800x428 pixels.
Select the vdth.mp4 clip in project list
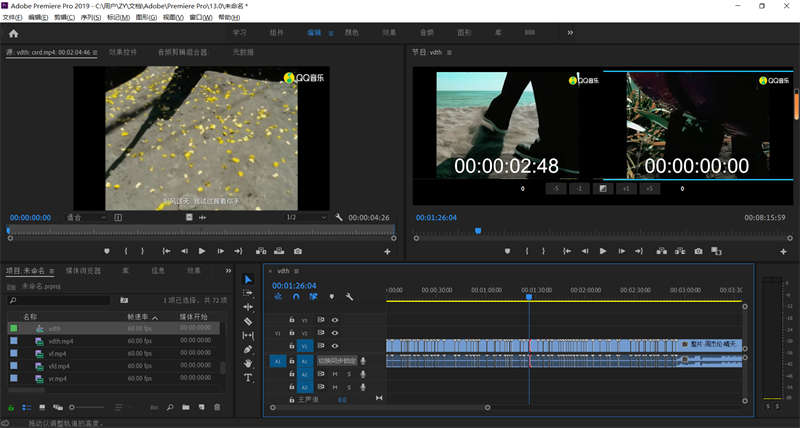pyautogui.click(x=60, y=341)
